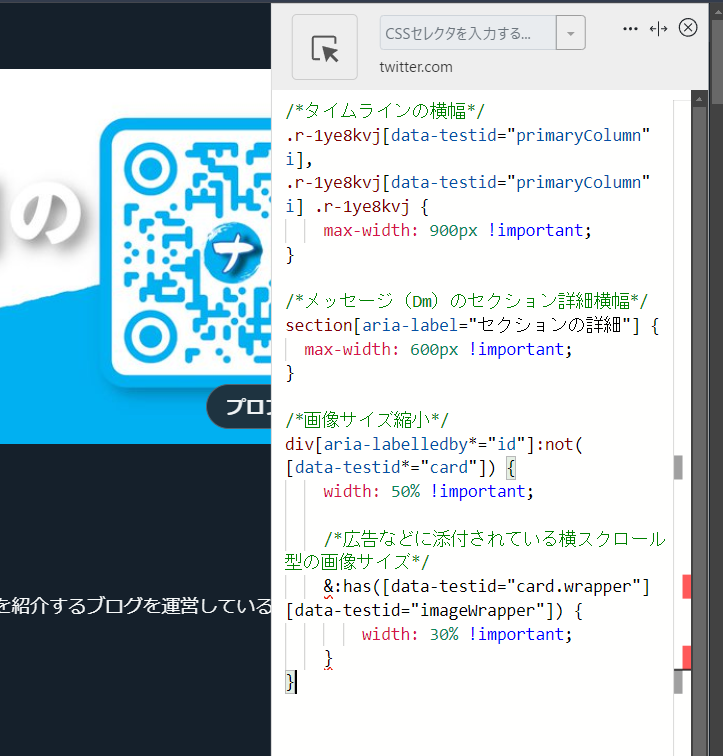Click the panel dock position arrows icon
Image resolution: width=723 pixels, height=756 pixels.
658,29
